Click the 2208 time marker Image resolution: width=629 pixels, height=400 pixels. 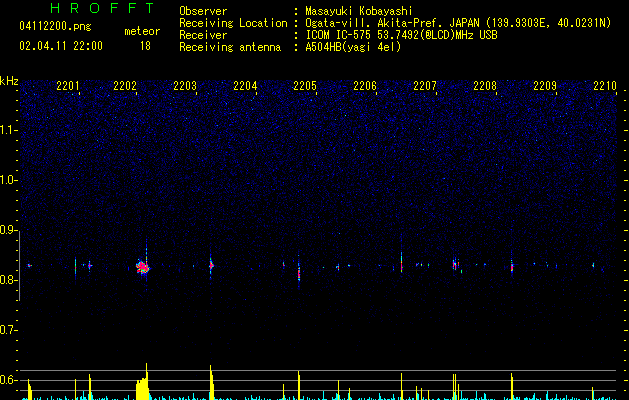485,86
